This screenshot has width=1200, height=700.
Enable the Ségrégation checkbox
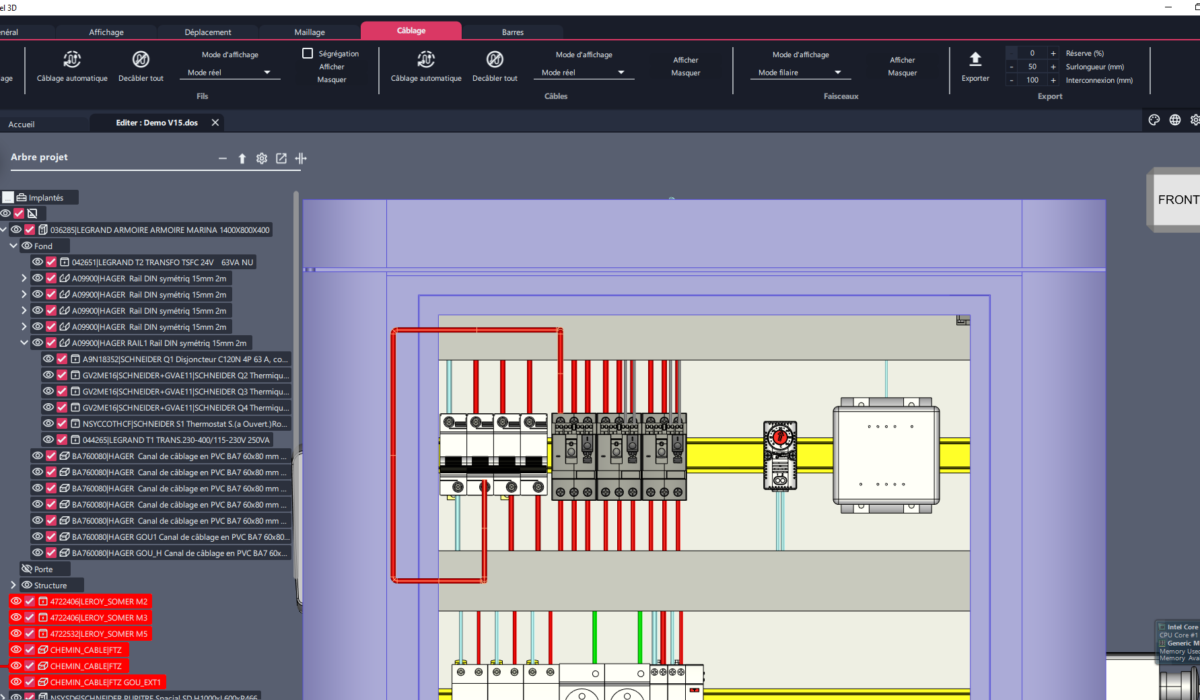coord(308,53)
